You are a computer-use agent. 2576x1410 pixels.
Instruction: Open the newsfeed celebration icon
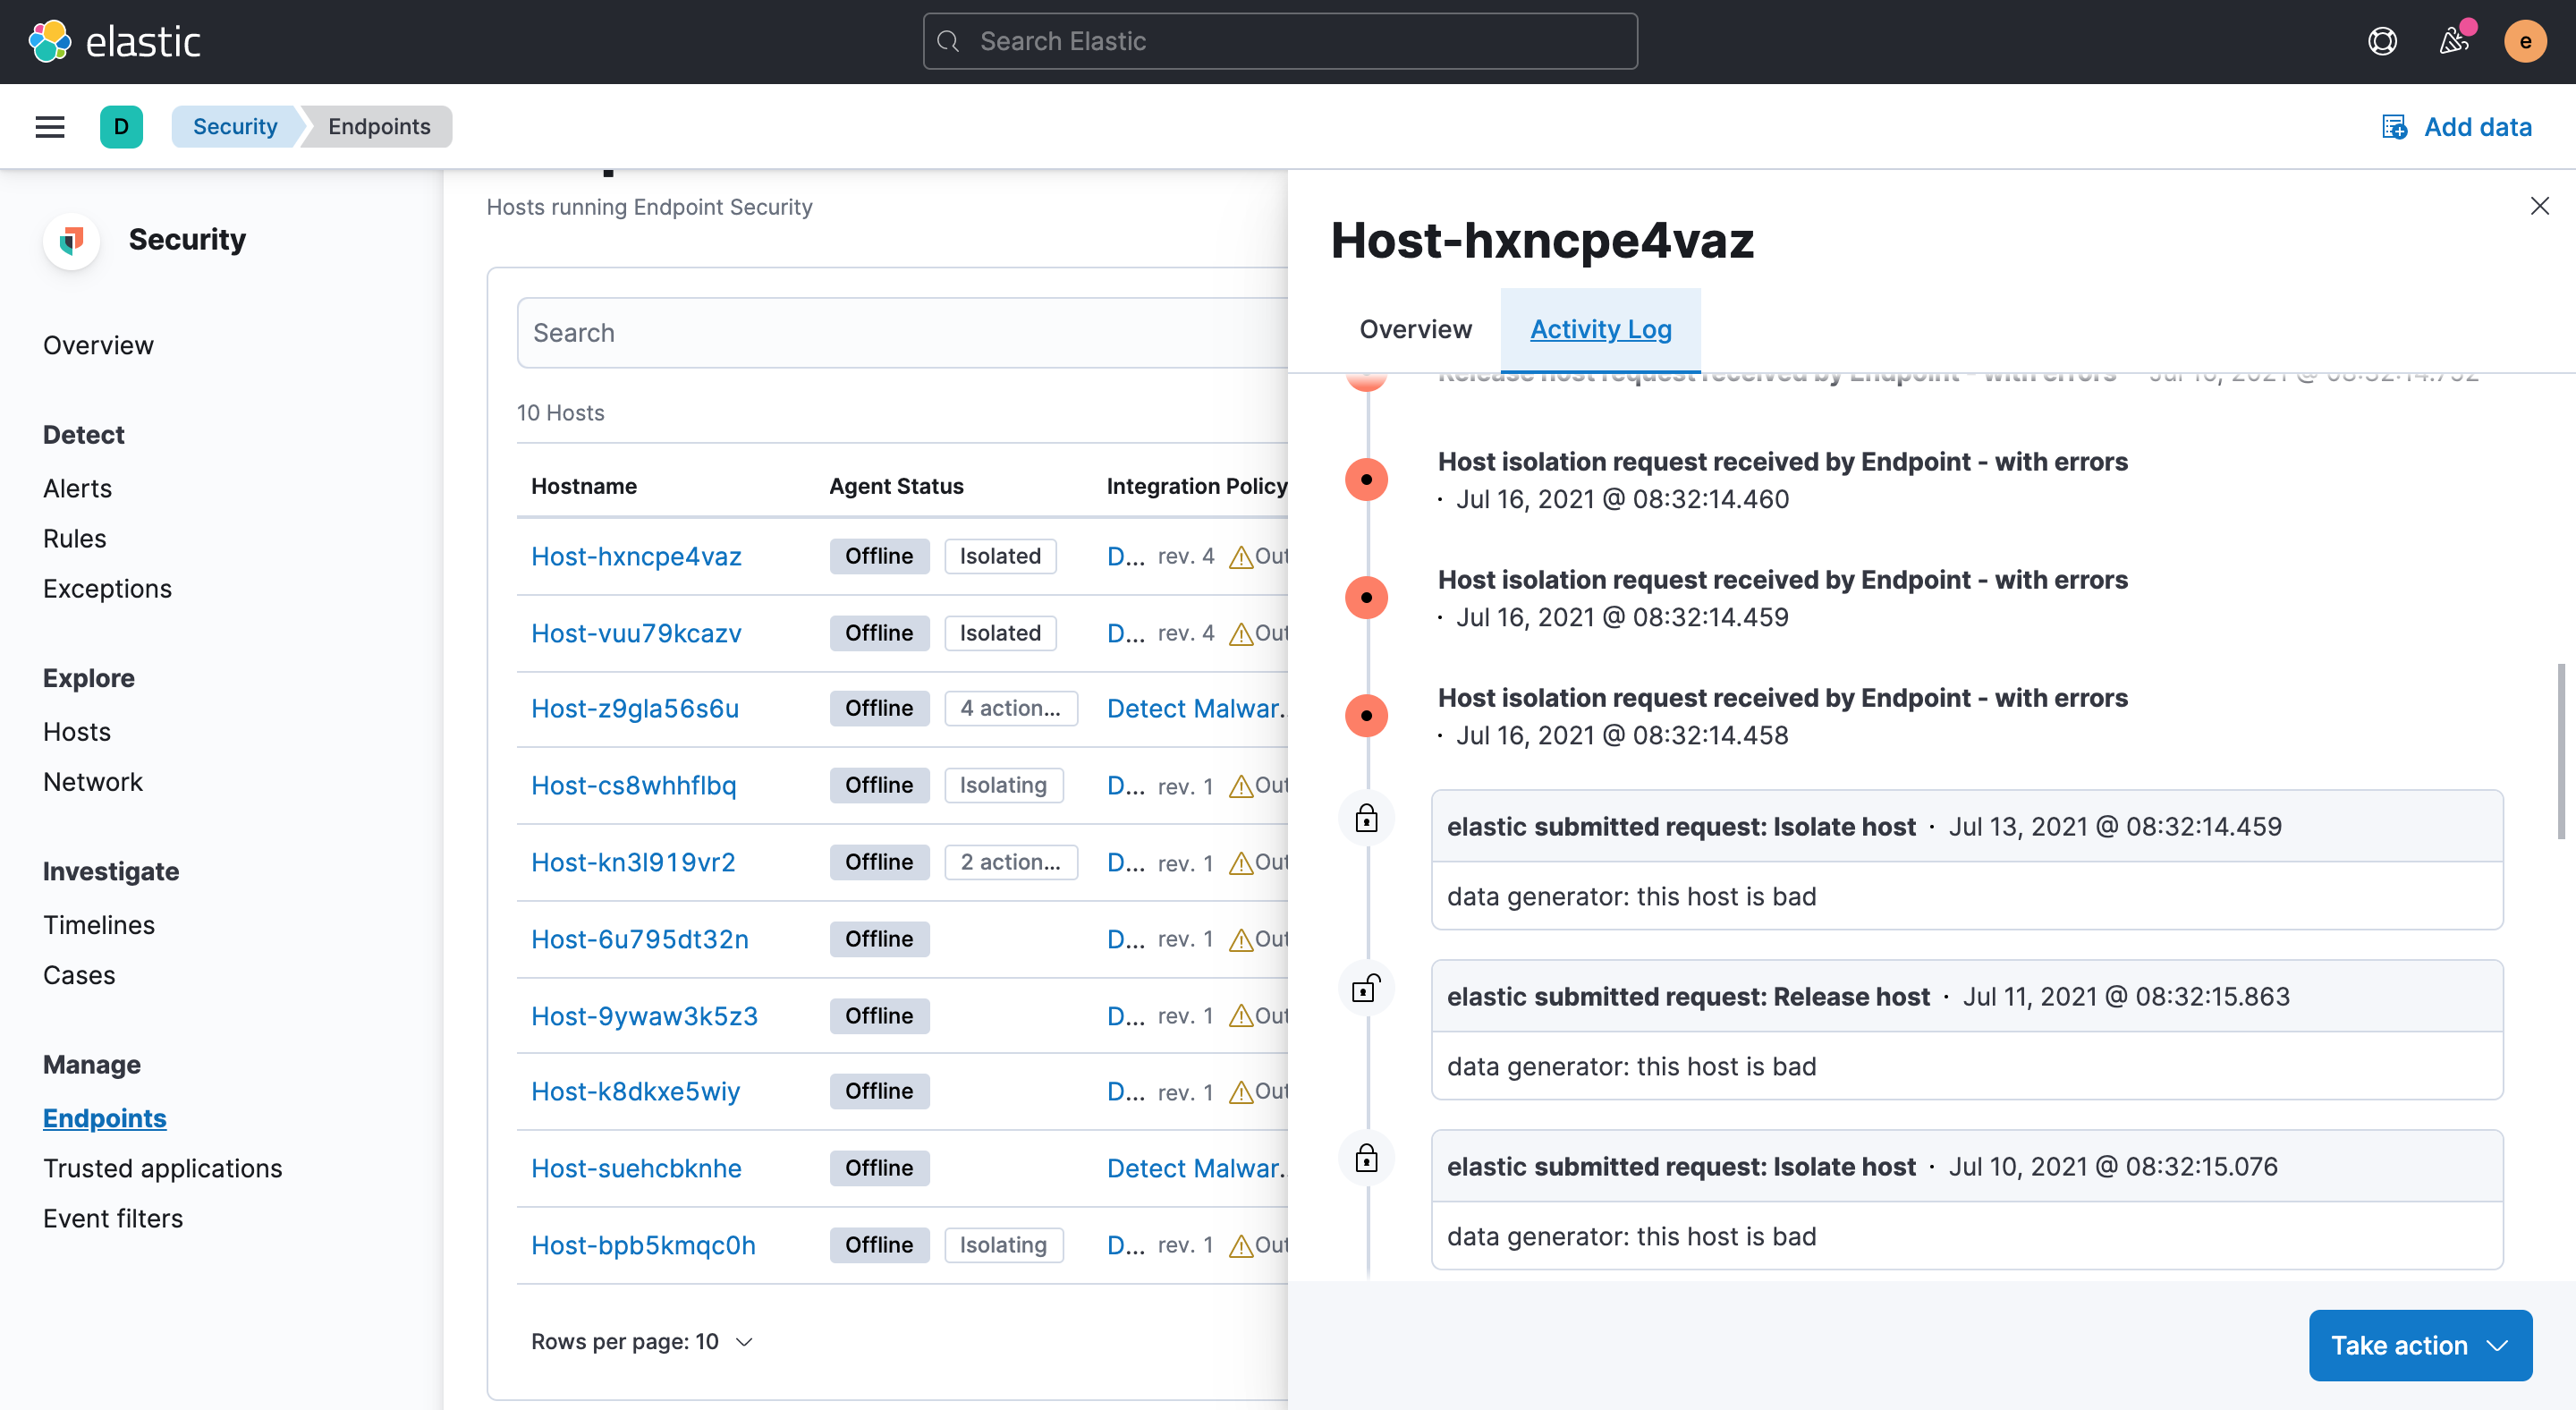click(x=2453, y=41)
